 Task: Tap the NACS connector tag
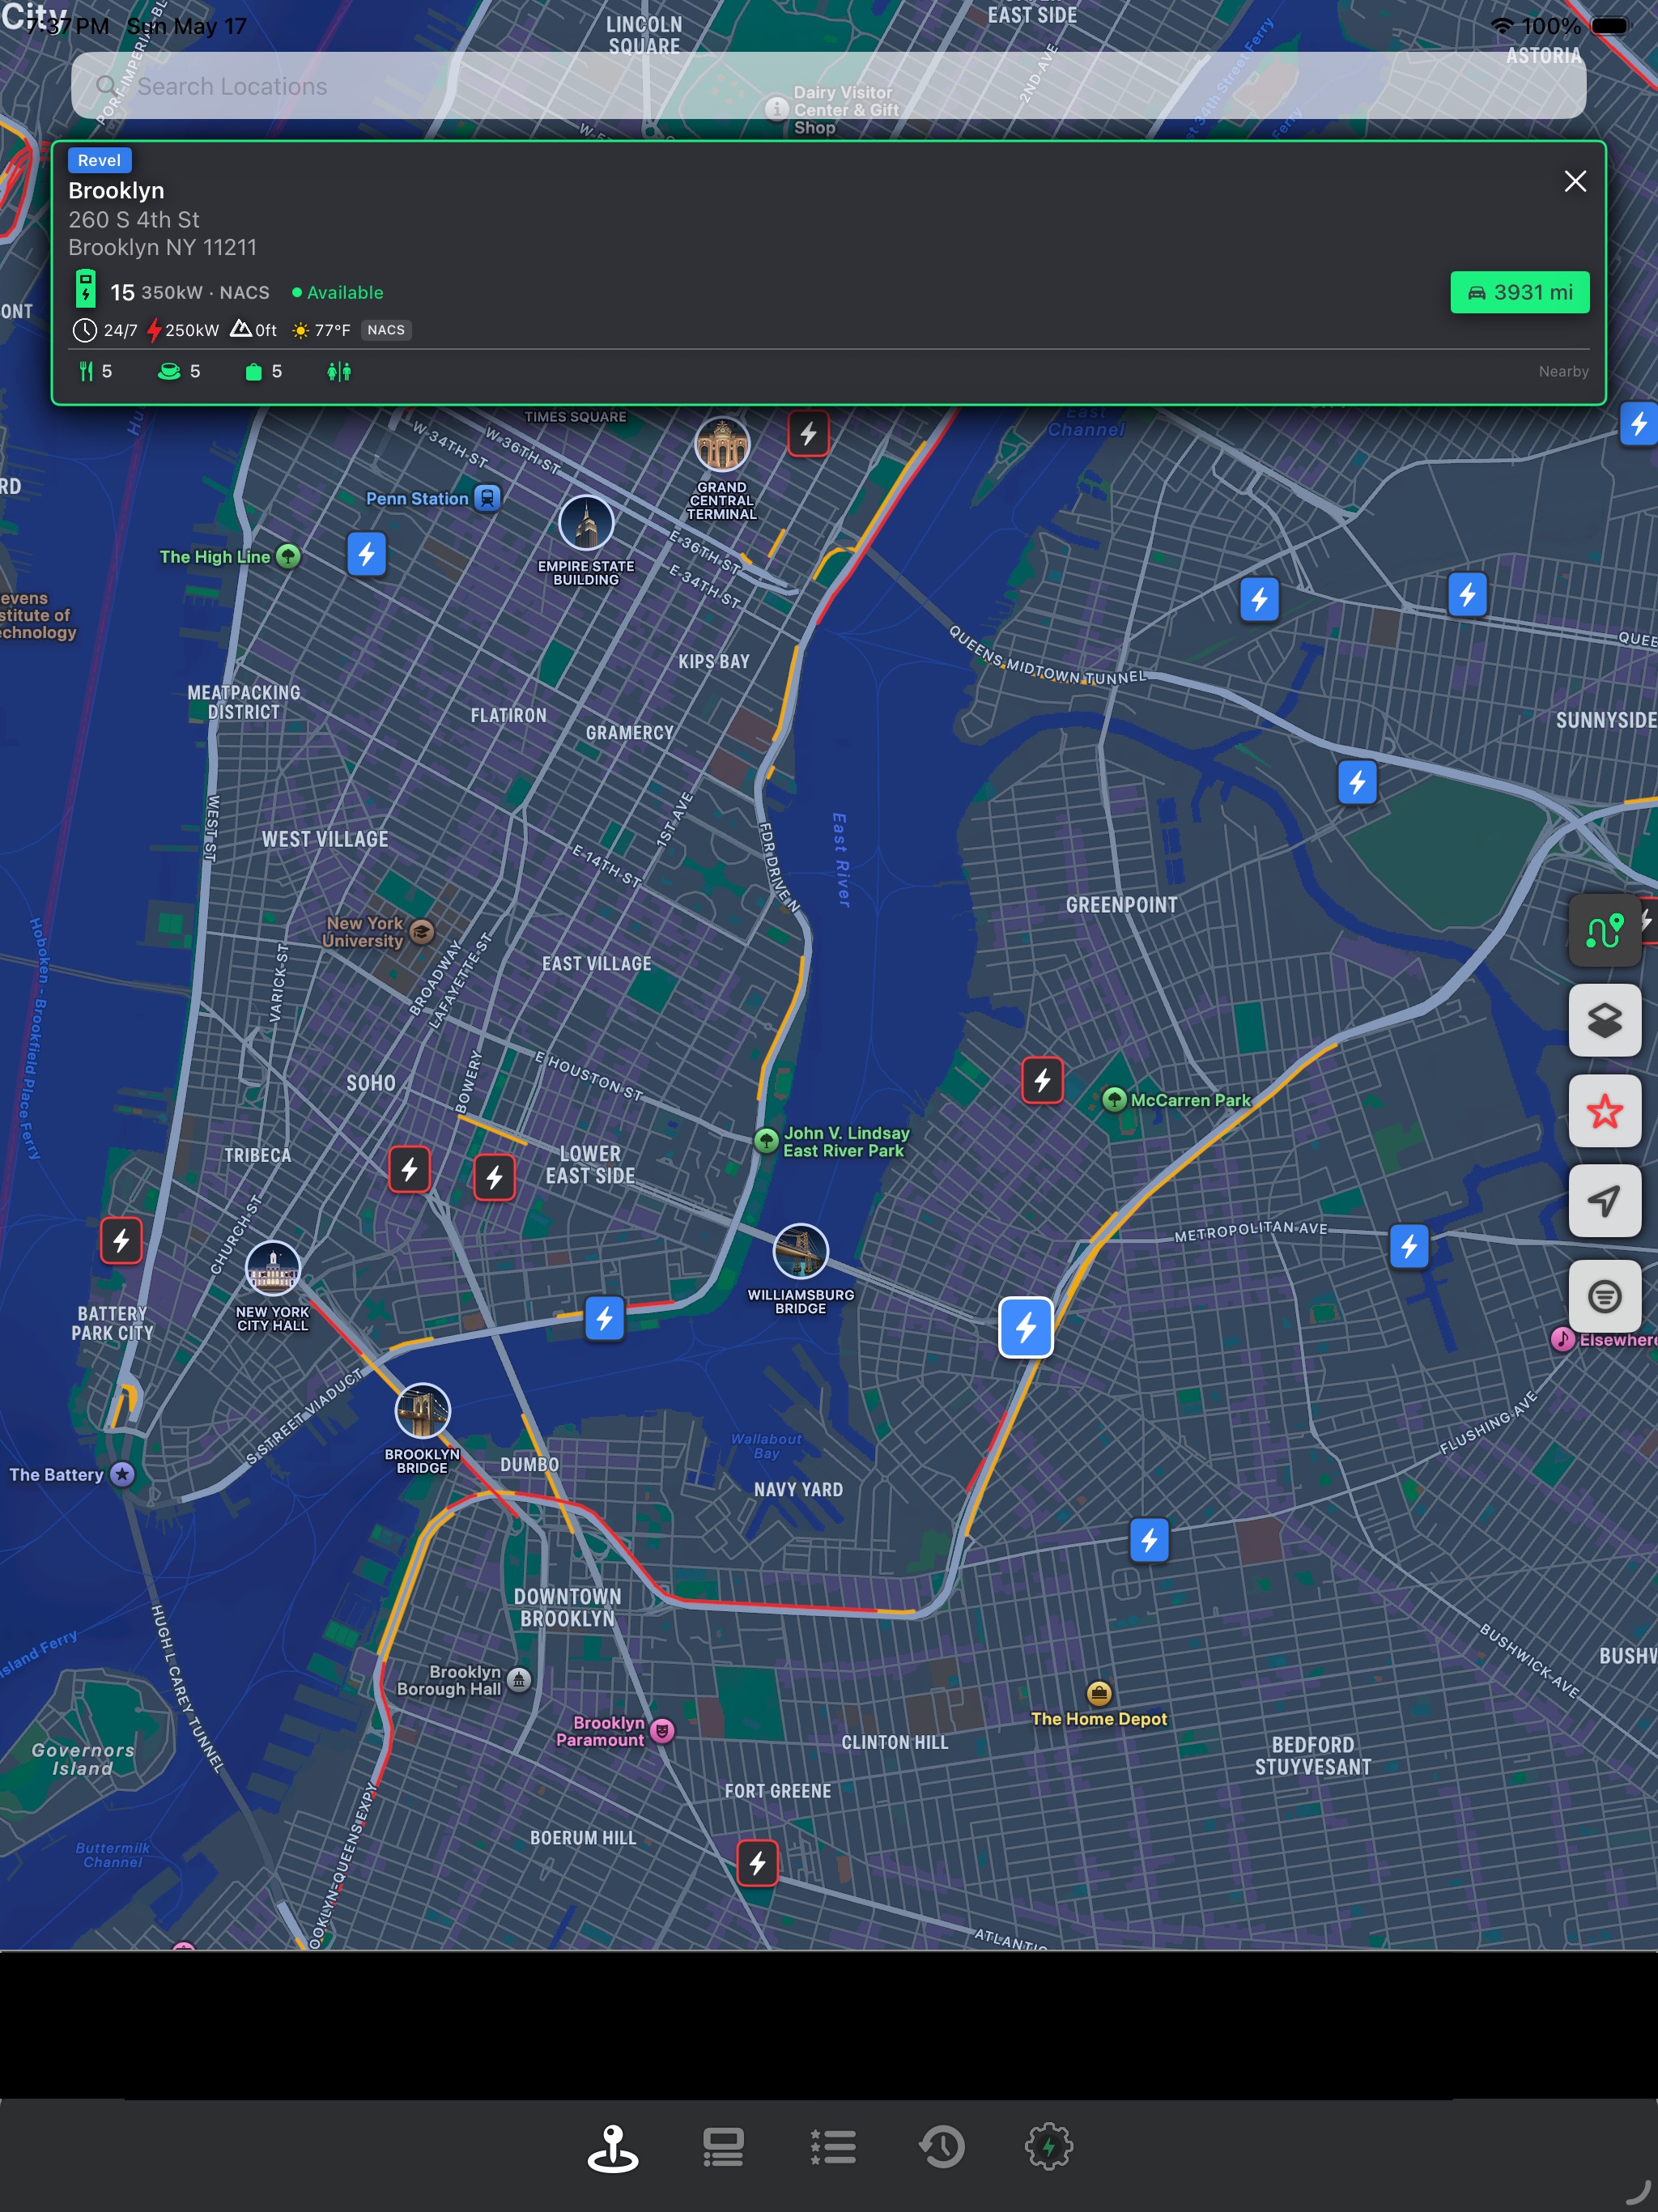tap(386, 330)
